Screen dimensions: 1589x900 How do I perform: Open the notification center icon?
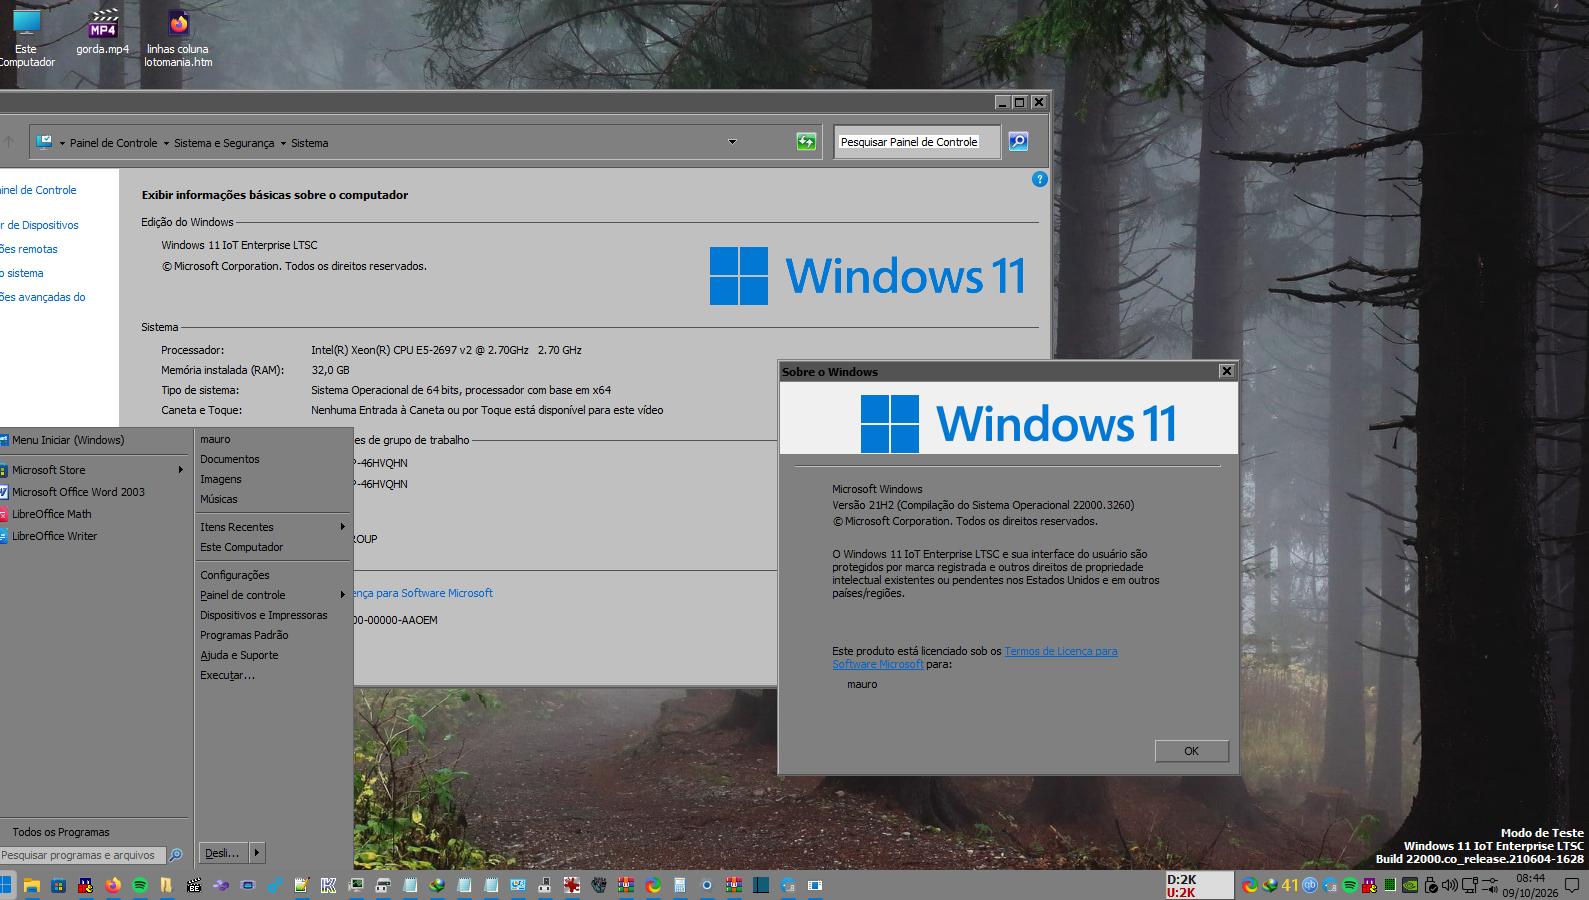tap(1572, 885)
